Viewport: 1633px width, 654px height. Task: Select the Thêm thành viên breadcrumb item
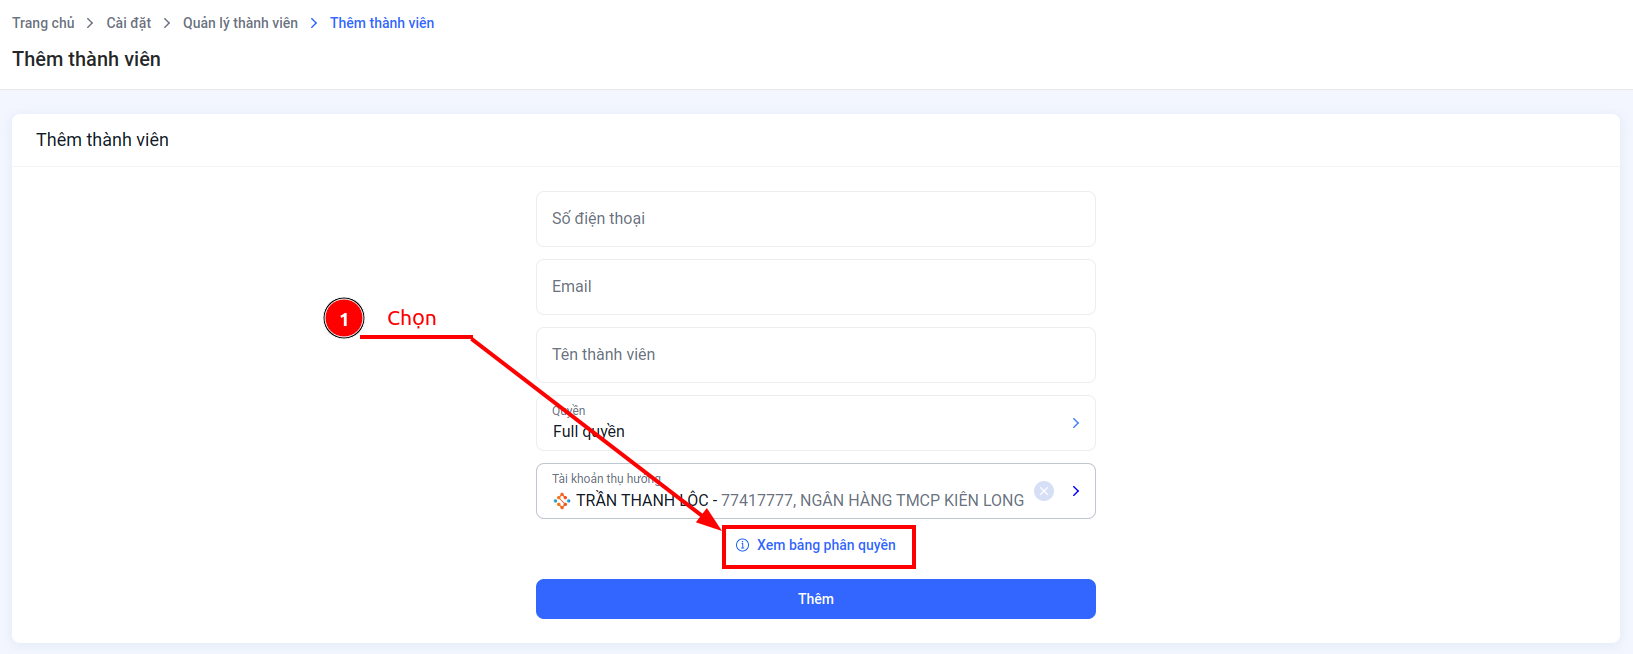[382, 23]
